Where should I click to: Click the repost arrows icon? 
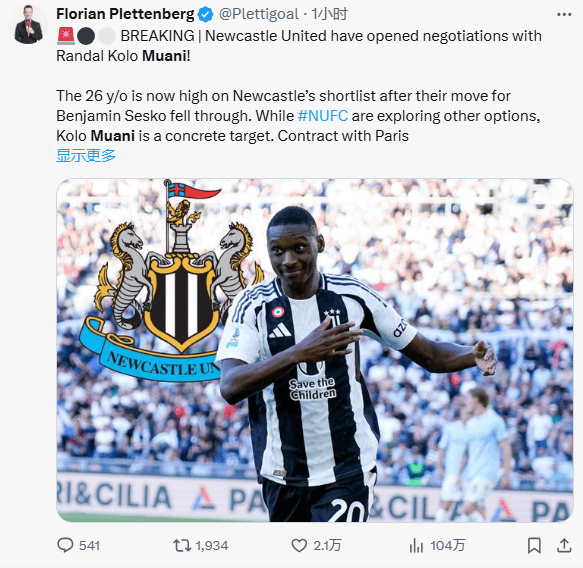tap(182, 546)
